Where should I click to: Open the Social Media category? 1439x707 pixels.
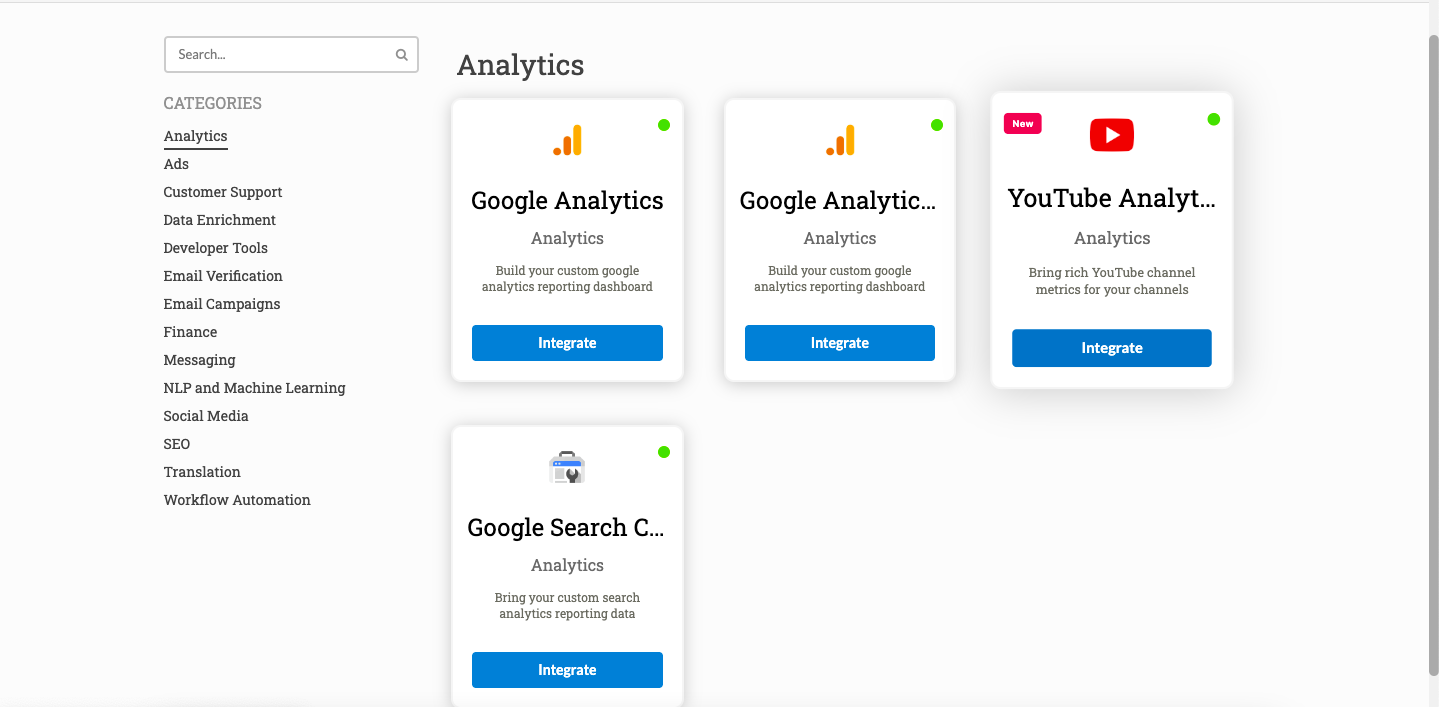(x=206, y=416)
